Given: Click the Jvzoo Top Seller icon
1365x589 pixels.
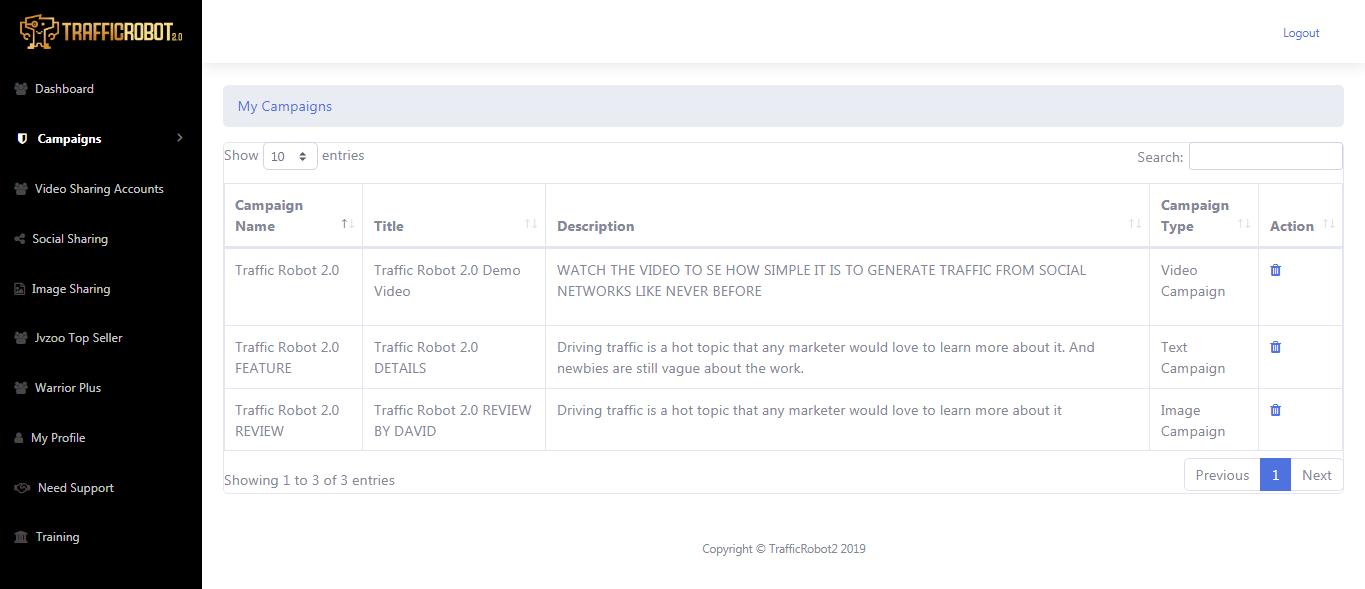Looking at the screenshot, I should [x=21, y=338].
